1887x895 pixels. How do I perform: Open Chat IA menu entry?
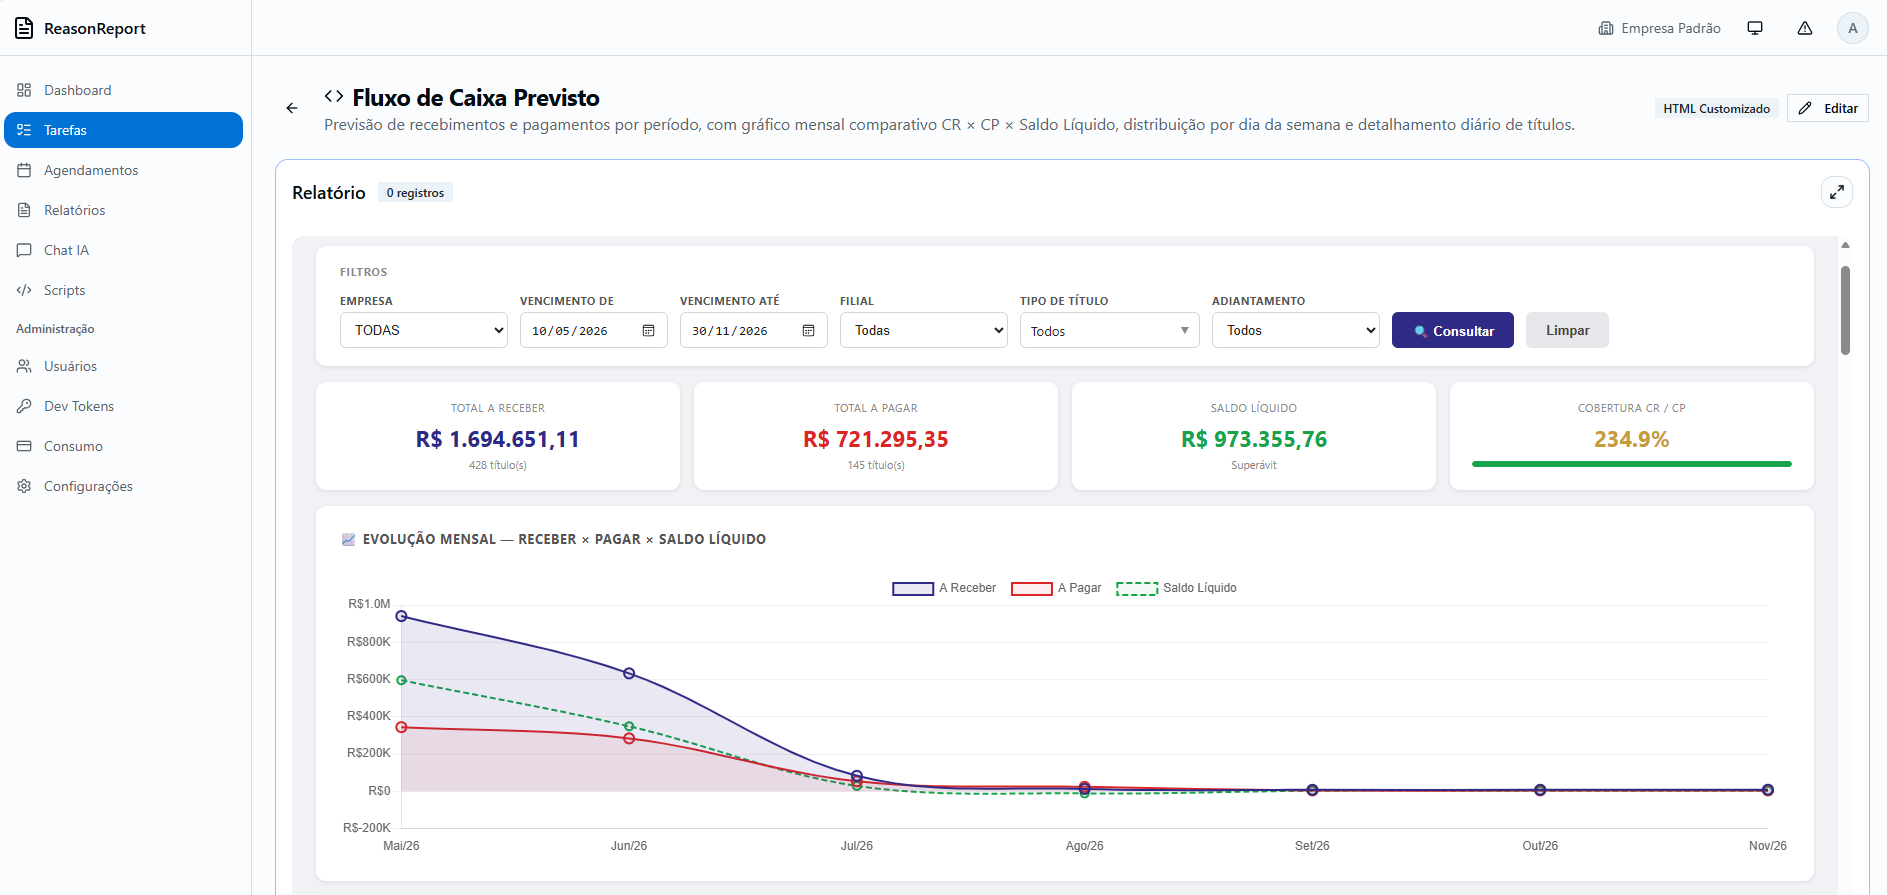[123, 250]
